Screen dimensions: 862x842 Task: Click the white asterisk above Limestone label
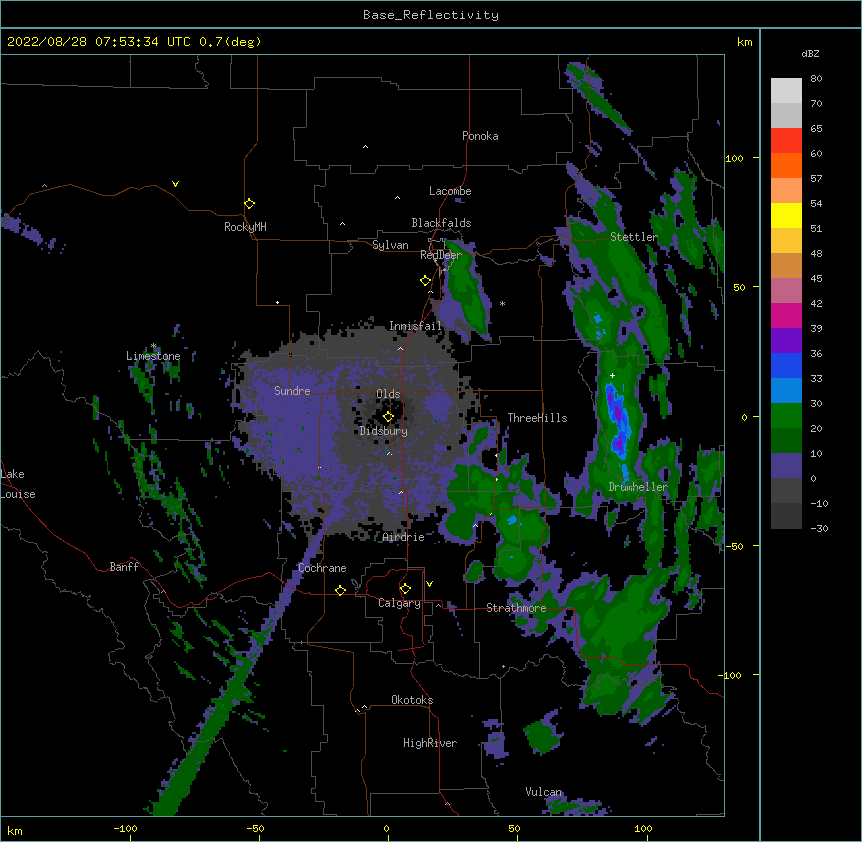pos(153,346)
